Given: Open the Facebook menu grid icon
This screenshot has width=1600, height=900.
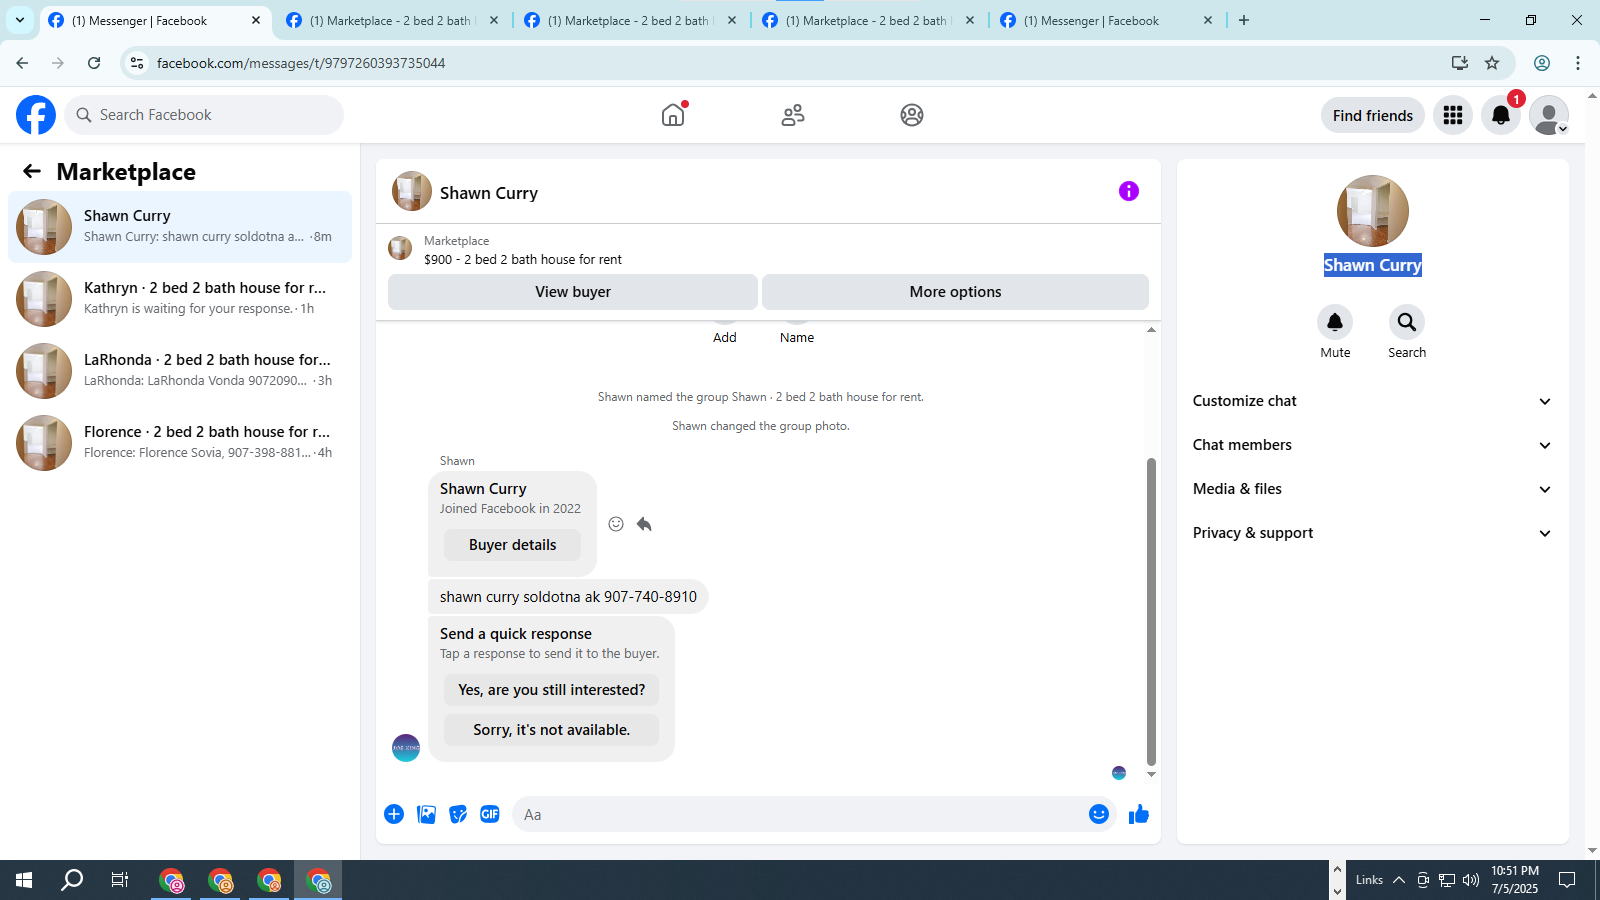Looking at the screenshot, I should 1453,115.
